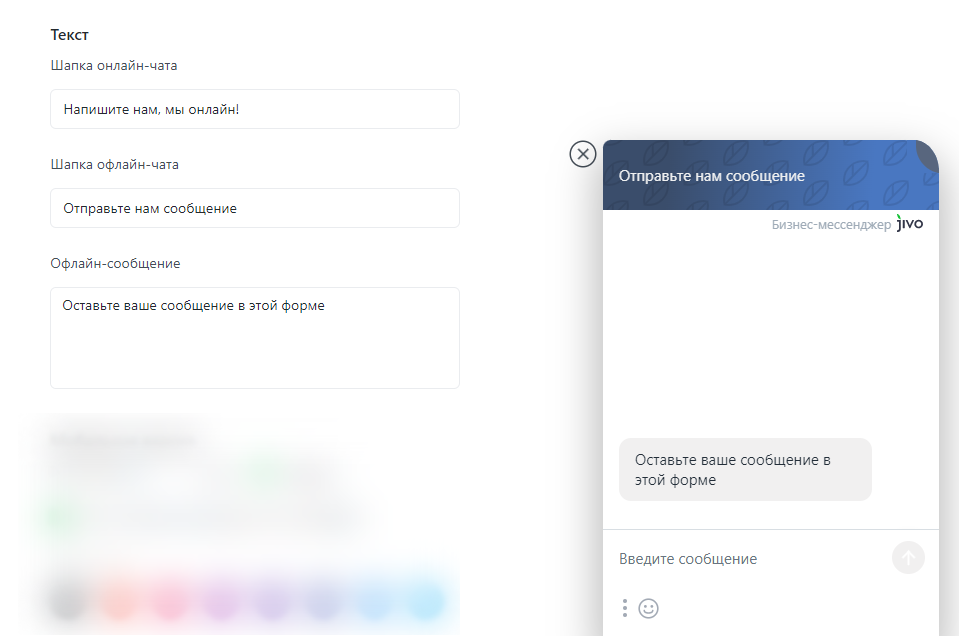Click the Шапка онлайн-чата field label

pyautogui.click(x=114, y=65)
